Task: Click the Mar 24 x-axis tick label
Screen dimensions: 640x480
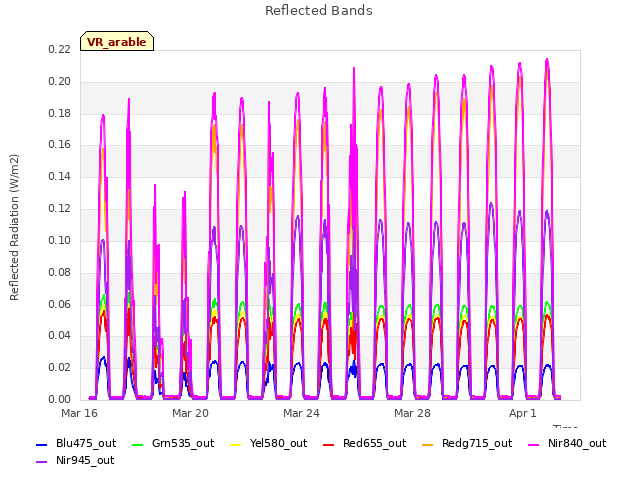Action: [301, 413]
